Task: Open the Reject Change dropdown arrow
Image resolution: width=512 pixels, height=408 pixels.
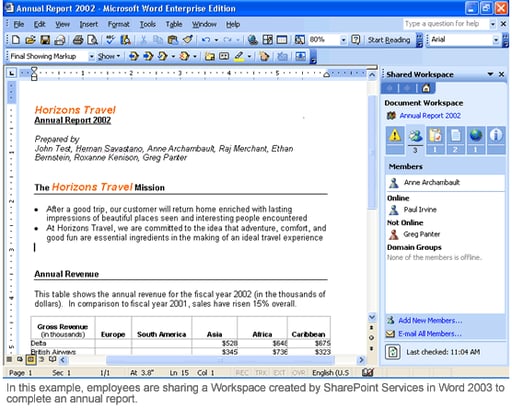Action: tap(195, 56)
